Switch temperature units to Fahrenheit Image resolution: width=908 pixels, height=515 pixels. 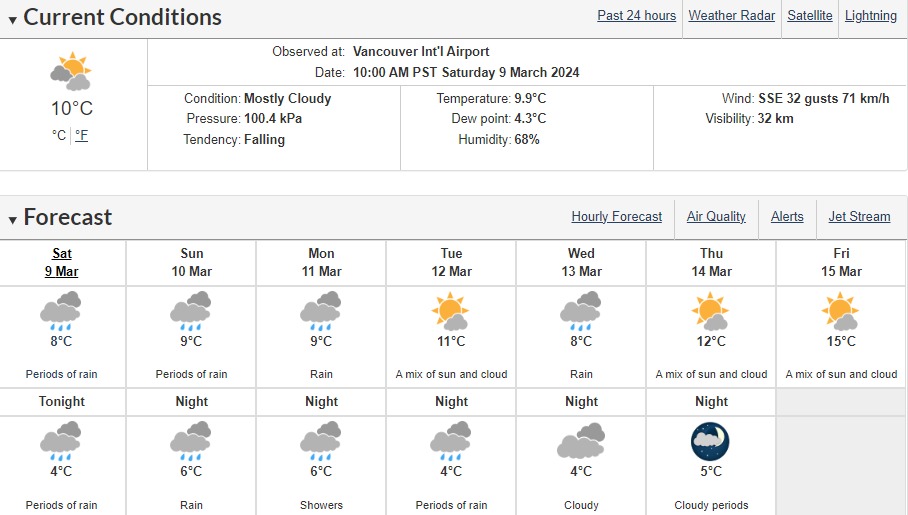[x=82, y=135]
